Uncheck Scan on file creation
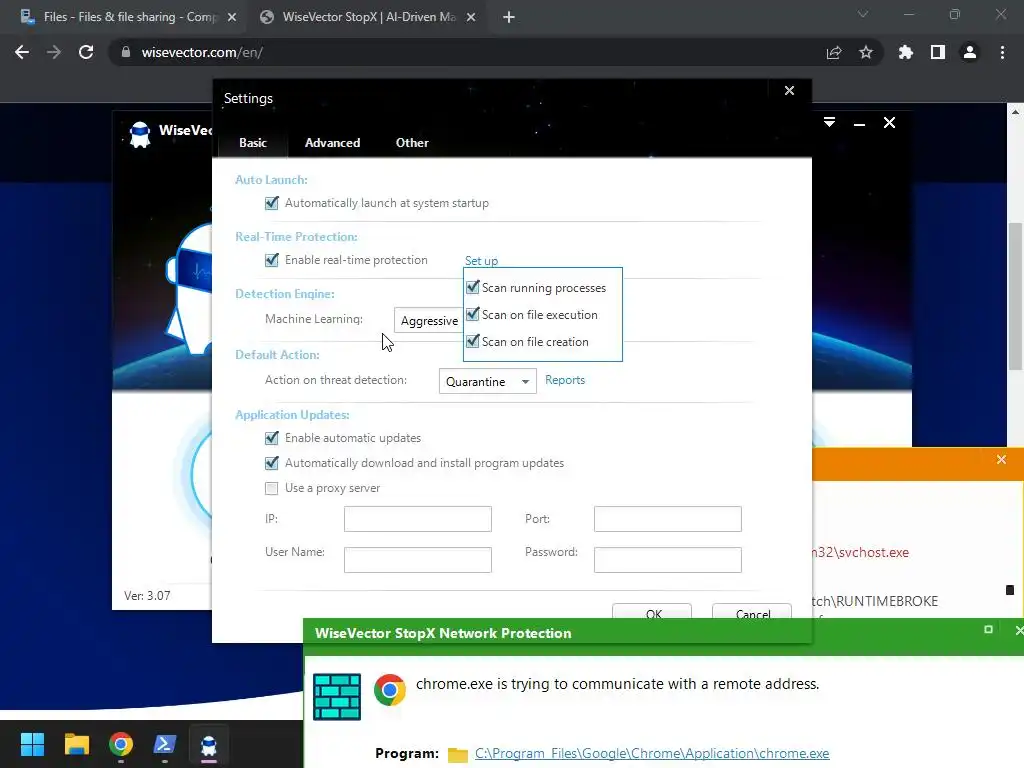The width and height of the screenshot is (1024, 768). 473,341
